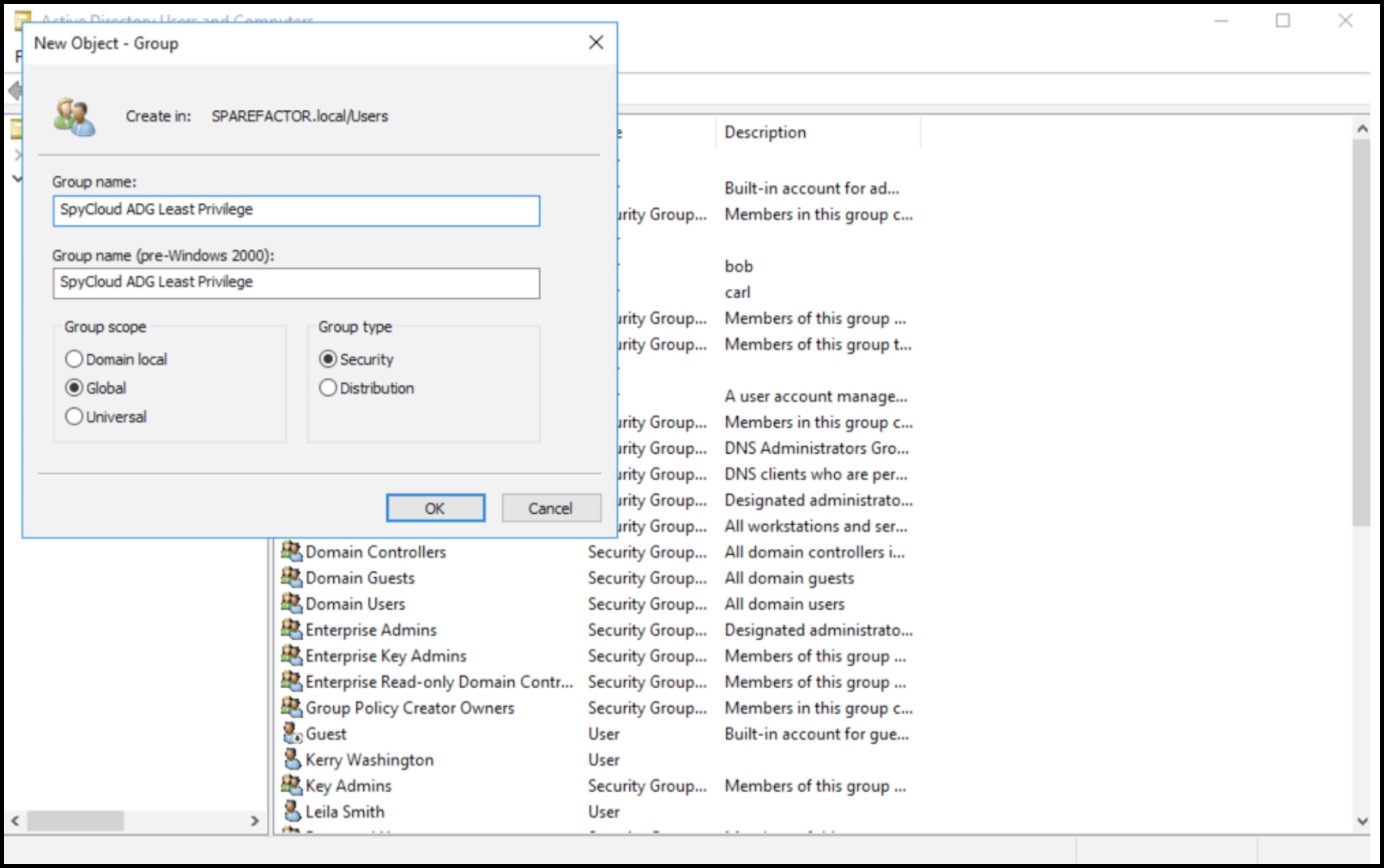Click 'A user account manage...' description
This screenshot has width=1384, height=868.
tap(816, 396)
